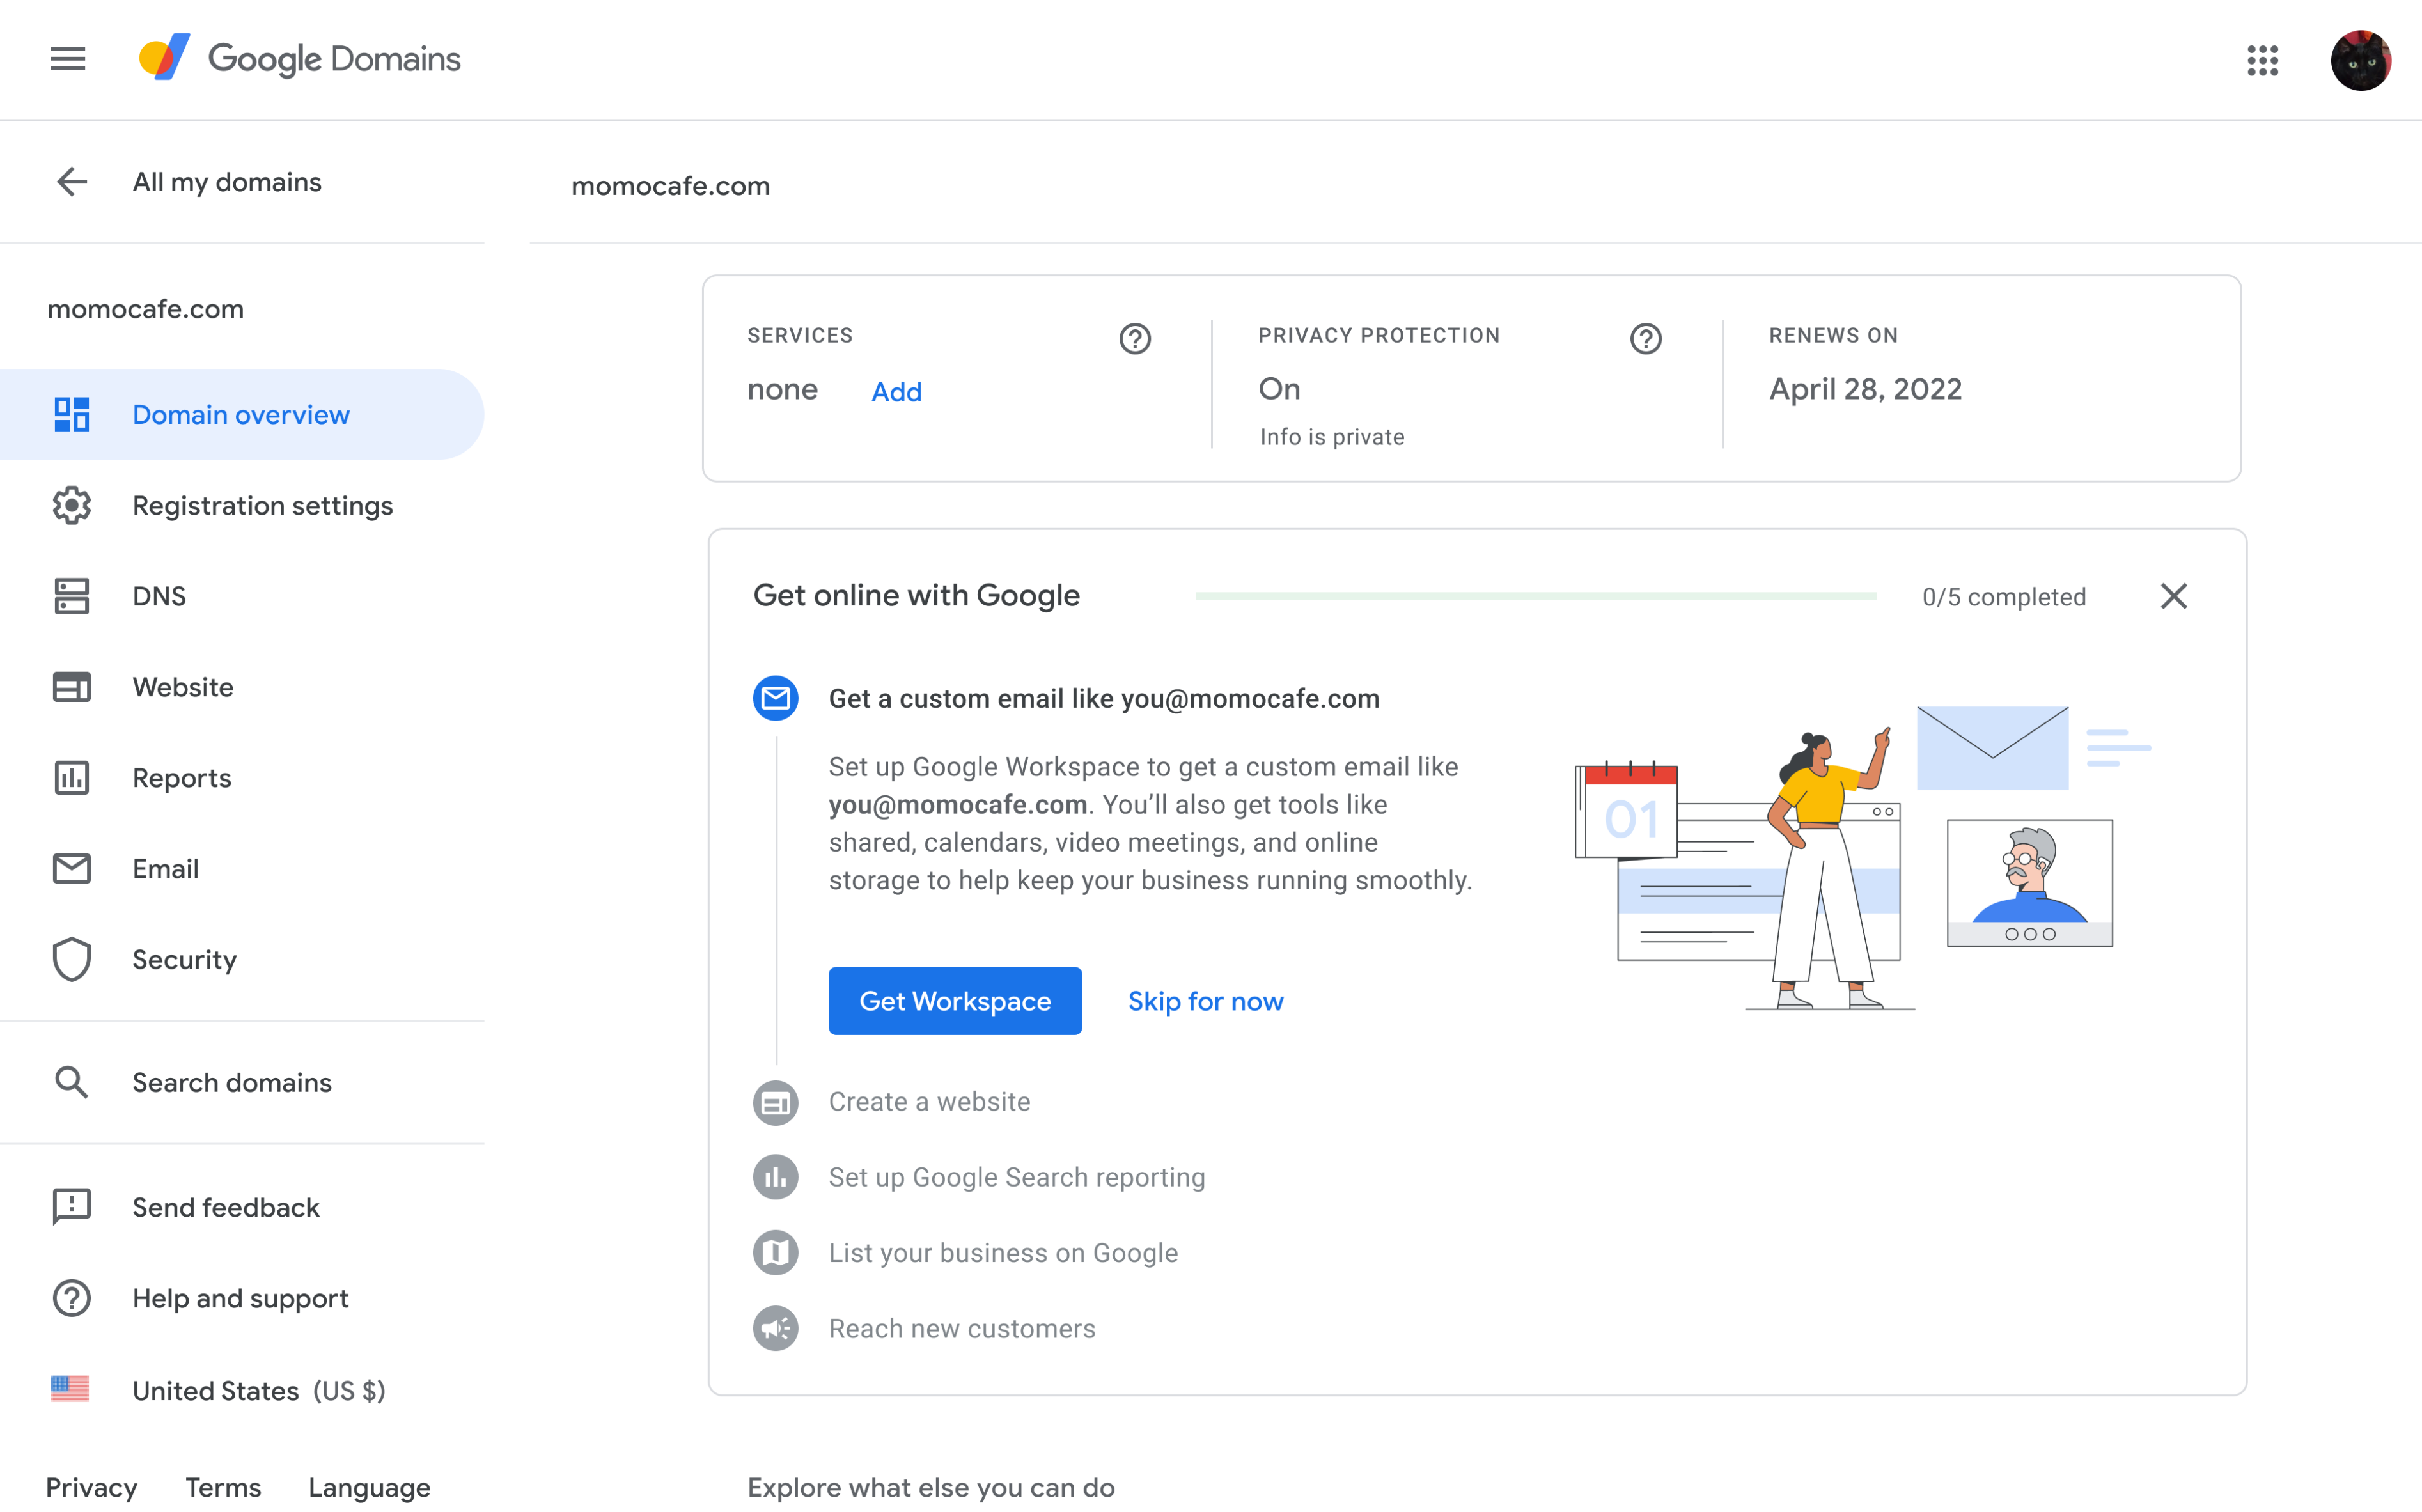The image size is (2422, 1512).
Task: Expand List your business on Google
Action: click(1003, 1253)
